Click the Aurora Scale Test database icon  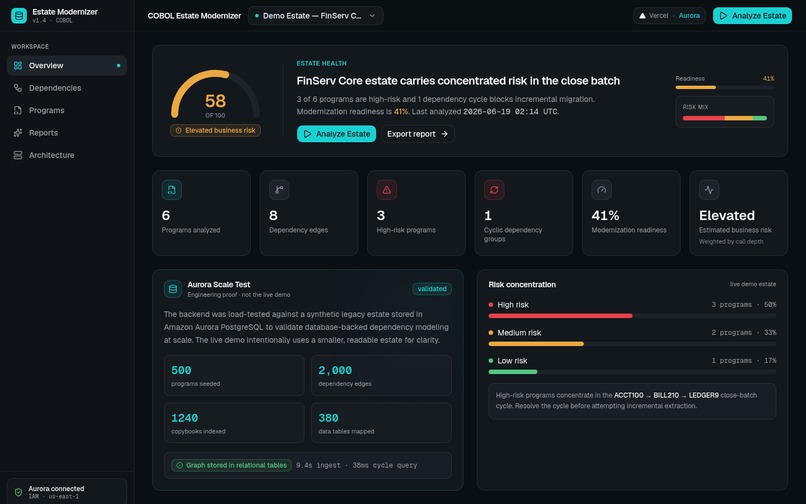click(x=173, y=289)
